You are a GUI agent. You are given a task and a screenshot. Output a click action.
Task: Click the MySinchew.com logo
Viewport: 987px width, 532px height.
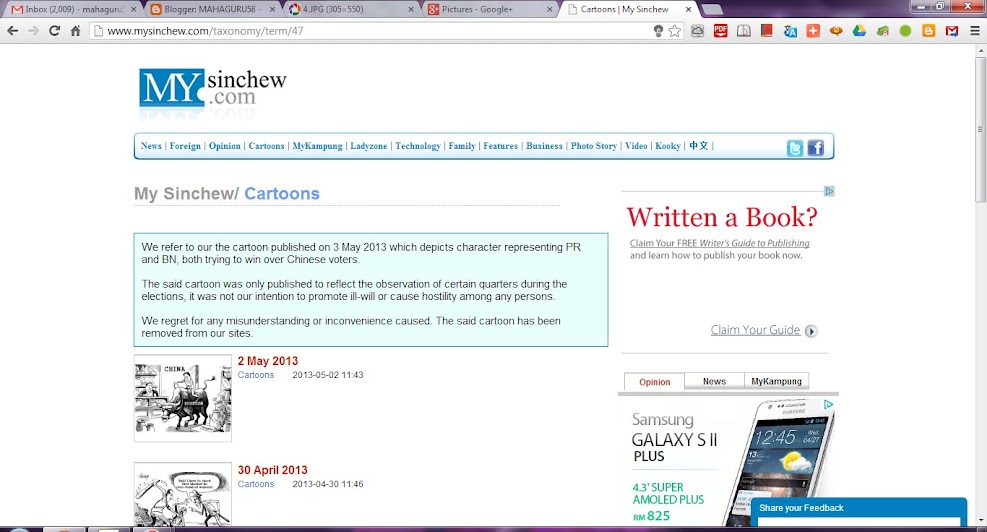212,88
